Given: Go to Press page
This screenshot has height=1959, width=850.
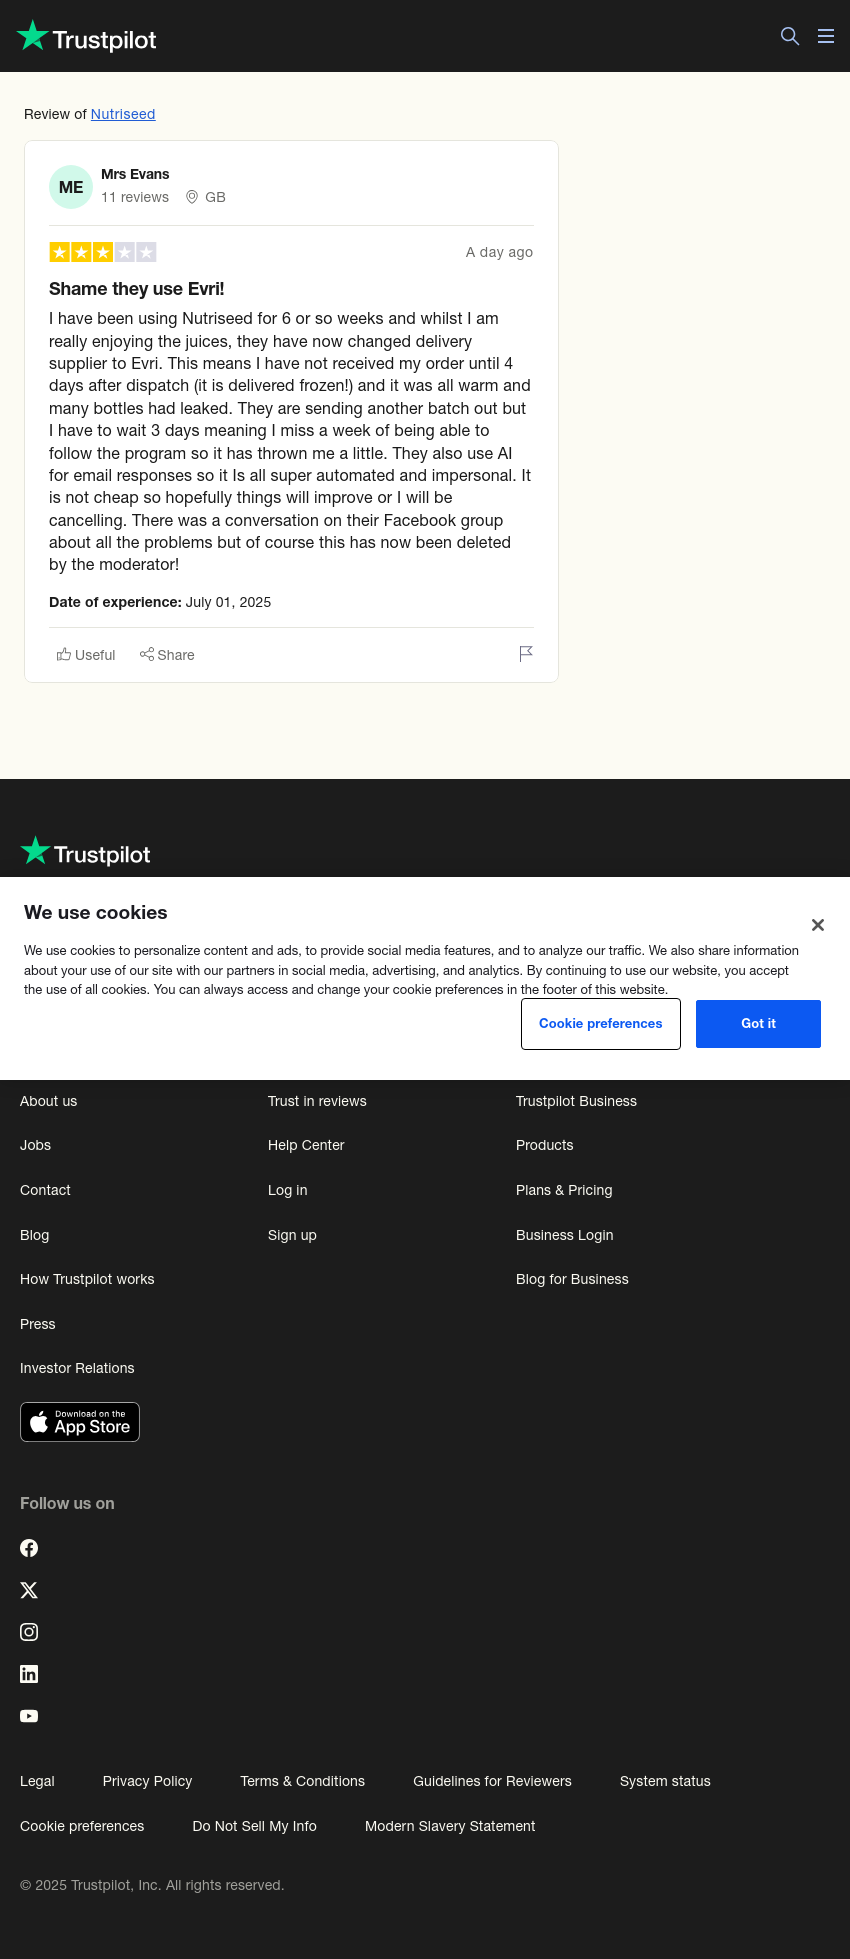Looking at the screenshot, I should [38, 1324].
